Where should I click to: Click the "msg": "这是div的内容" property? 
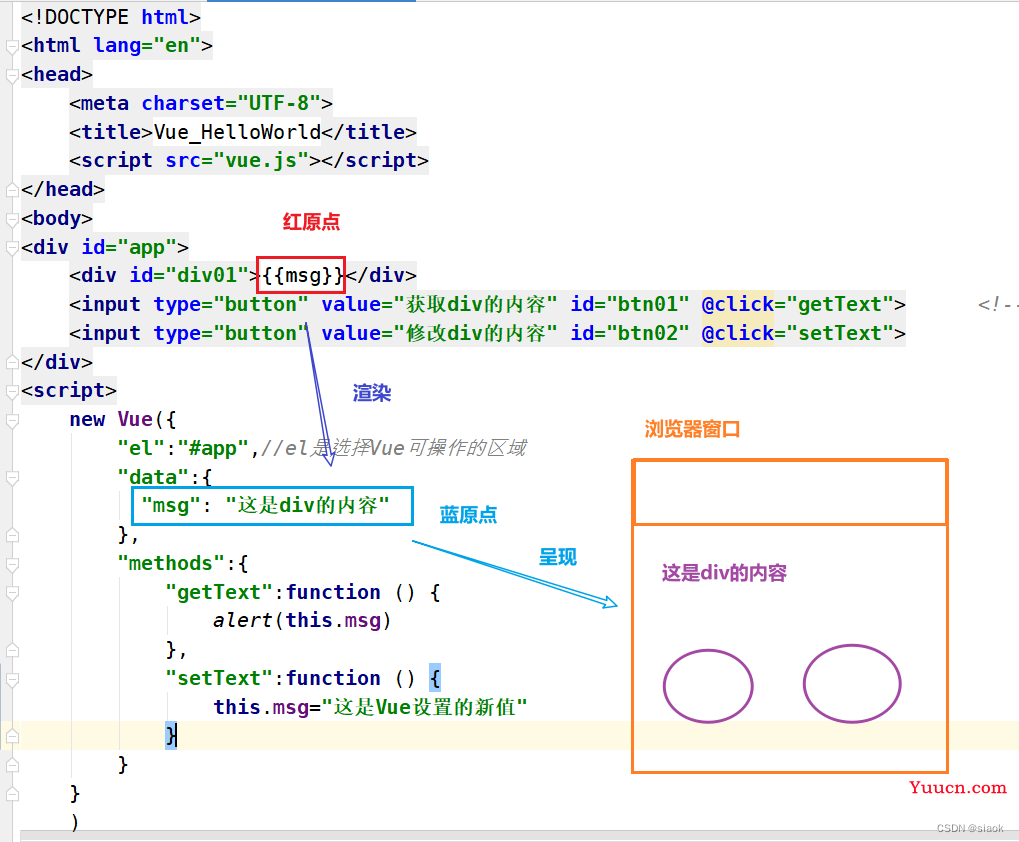coord(265,505)
